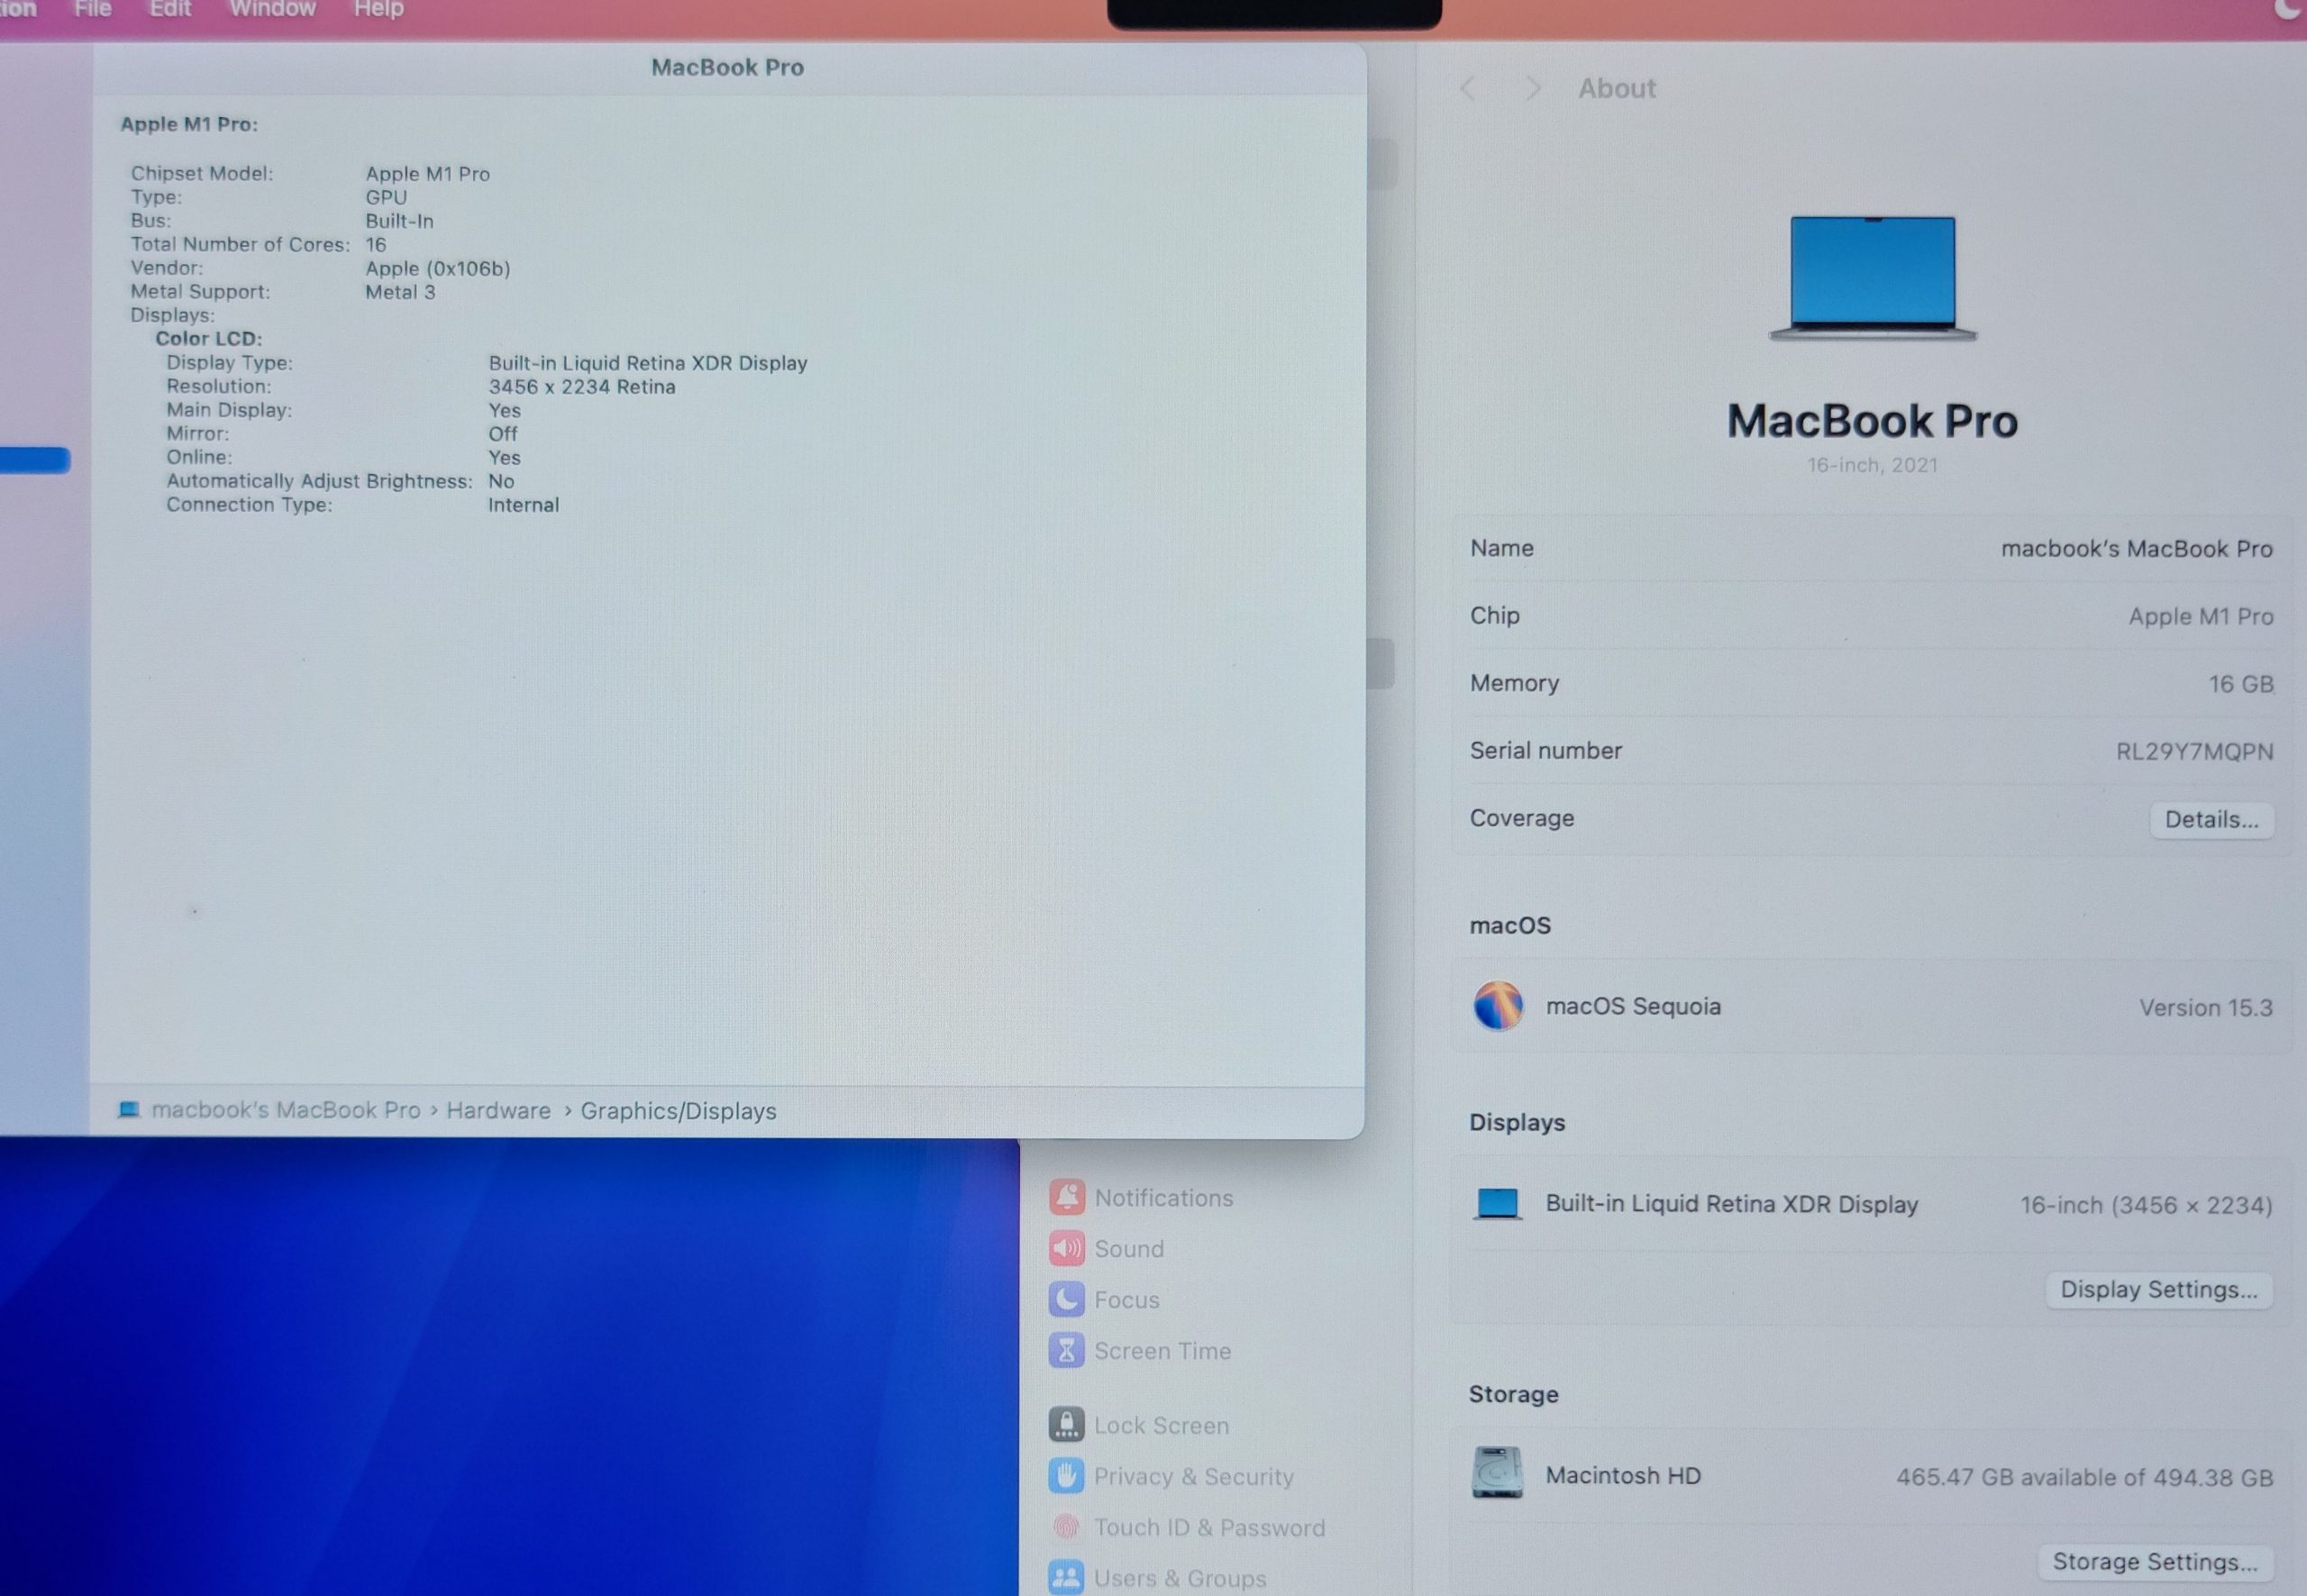
Task: Select the Lock Screen icon
Action: 1066,1424
